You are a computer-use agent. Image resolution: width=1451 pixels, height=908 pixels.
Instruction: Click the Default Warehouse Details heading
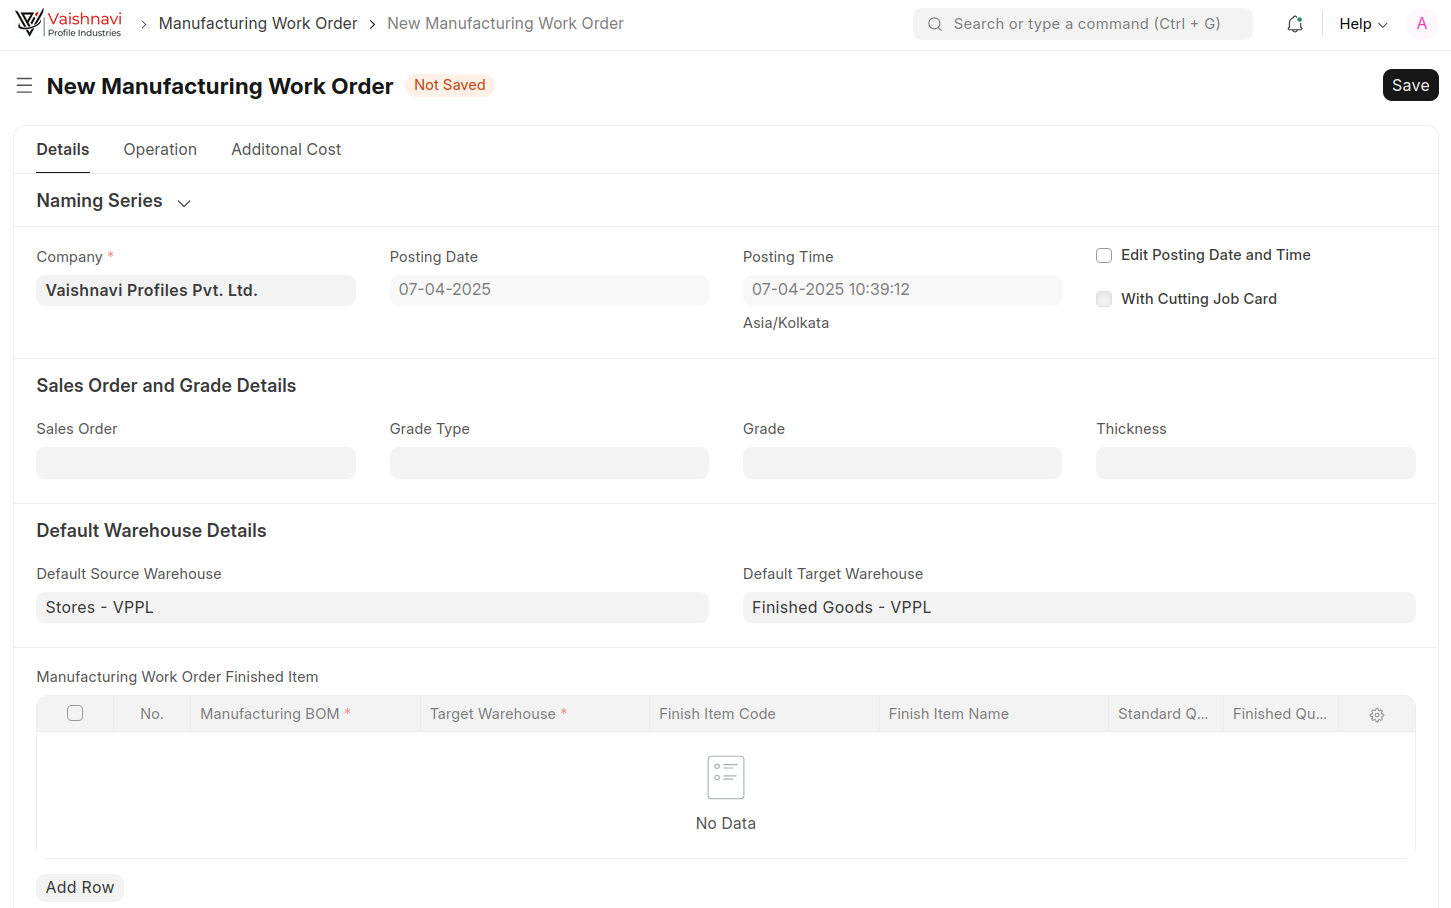(x=151, y=531)
